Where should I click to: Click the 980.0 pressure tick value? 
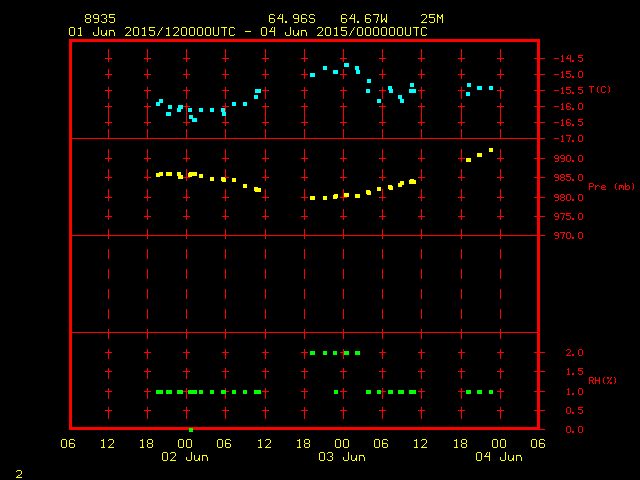pyautogui.click(x=569, y=198)
